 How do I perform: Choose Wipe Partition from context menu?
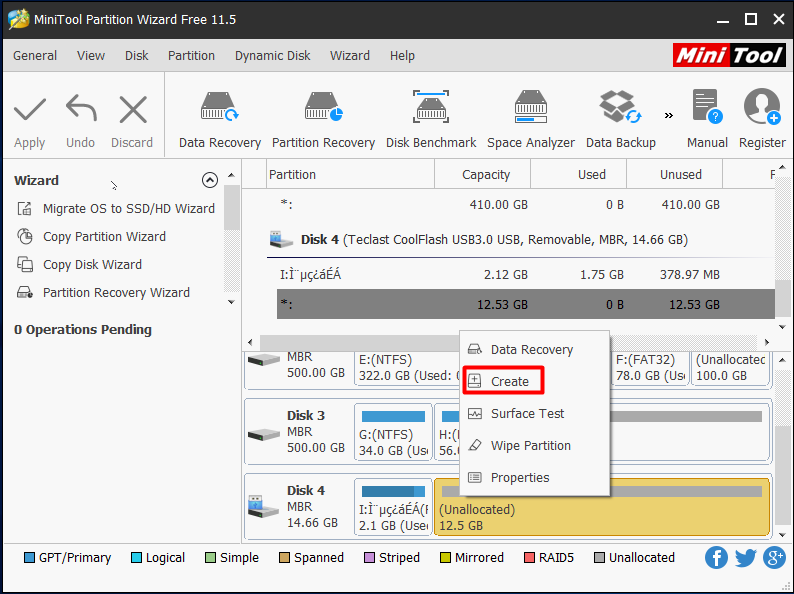pyautogui.click(x=534, y=446)
